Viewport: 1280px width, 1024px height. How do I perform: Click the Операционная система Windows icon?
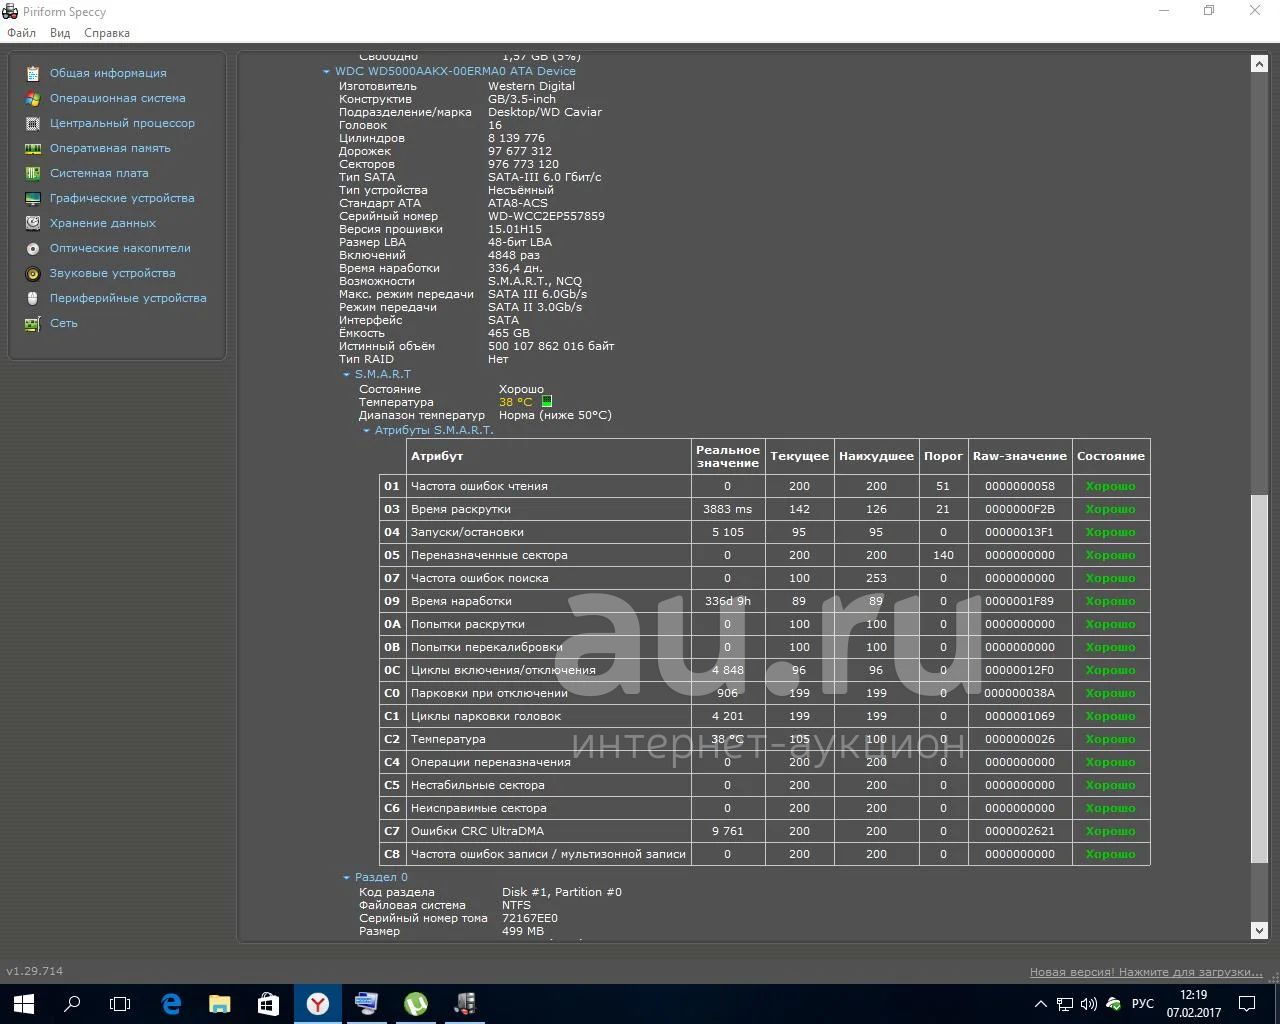pyautogui.click(x=33, y=98)
